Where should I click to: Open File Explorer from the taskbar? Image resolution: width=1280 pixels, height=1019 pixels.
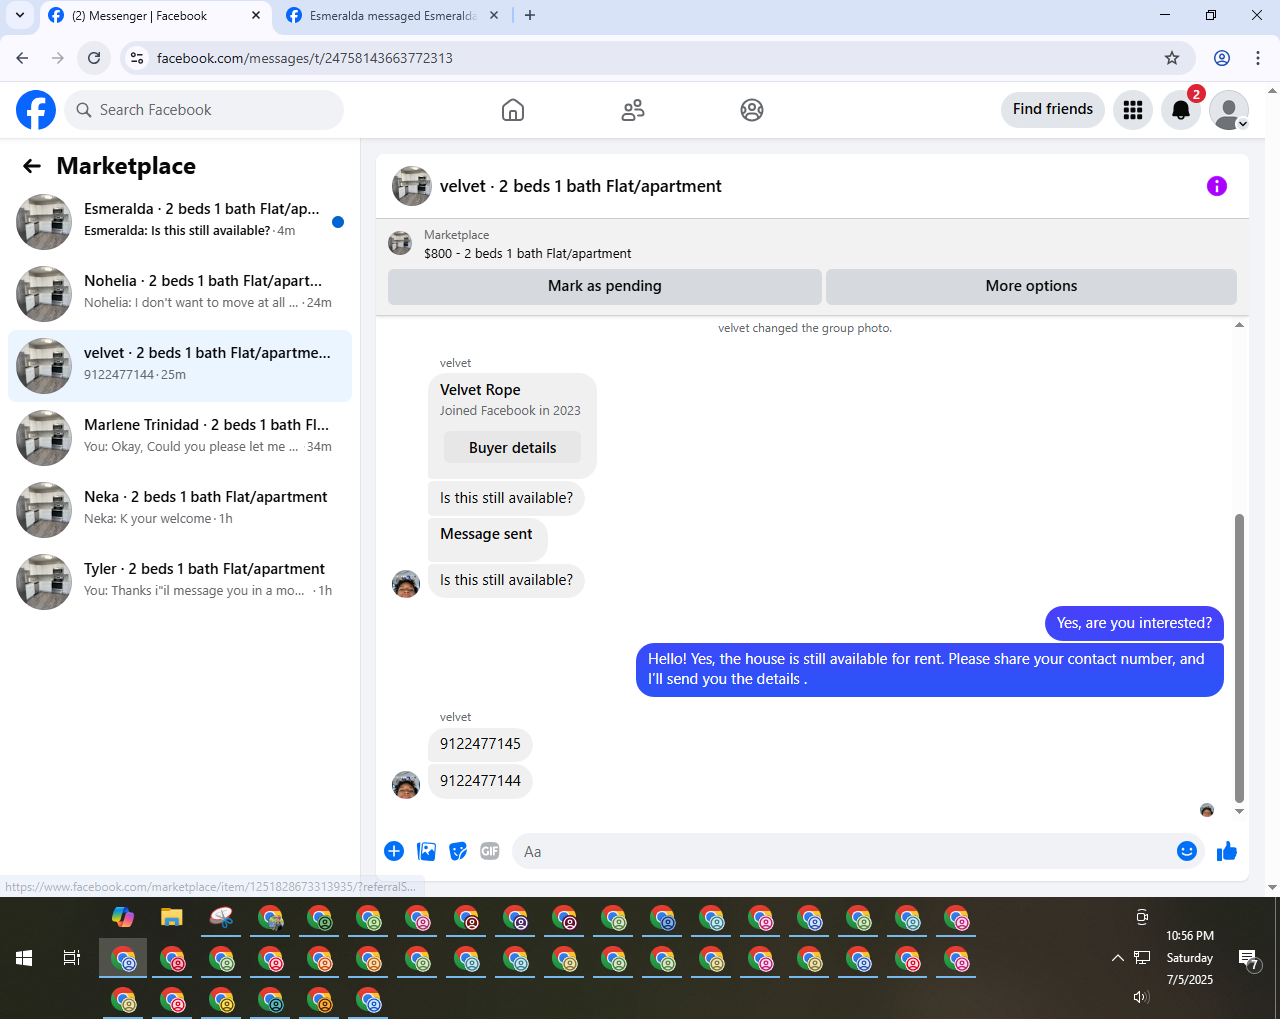172,917
